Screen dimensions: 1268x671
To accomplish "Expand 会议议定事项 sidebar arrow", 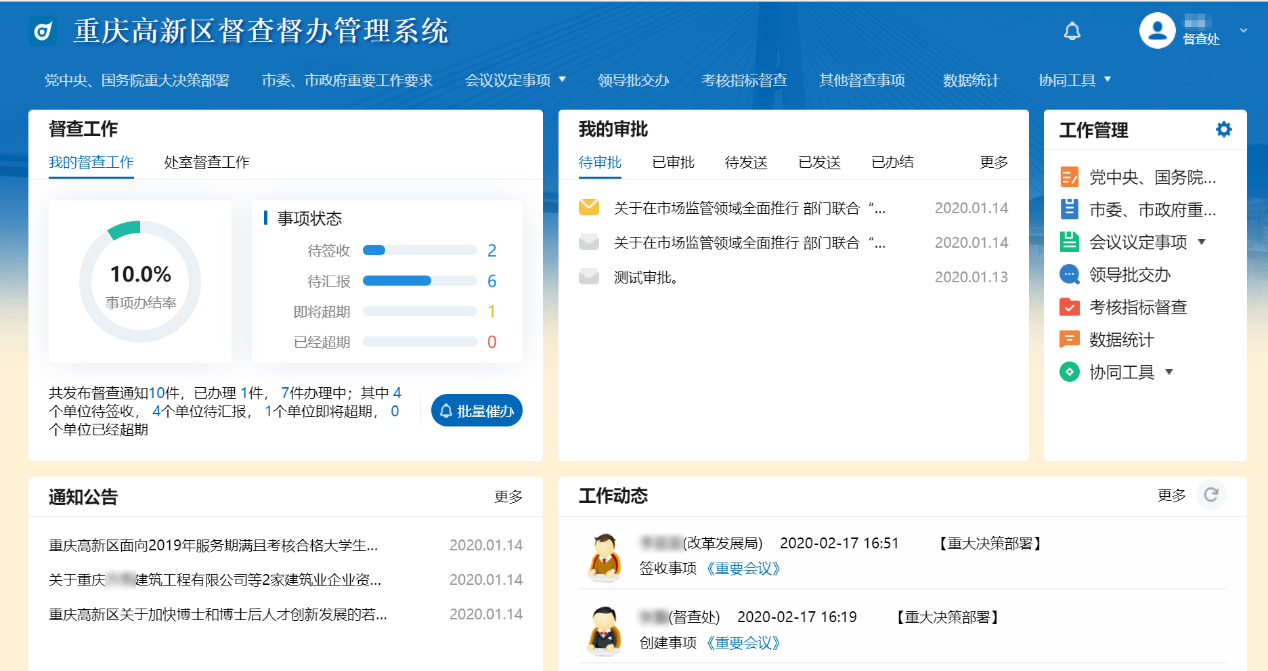I will click(x=1202, y=242).
